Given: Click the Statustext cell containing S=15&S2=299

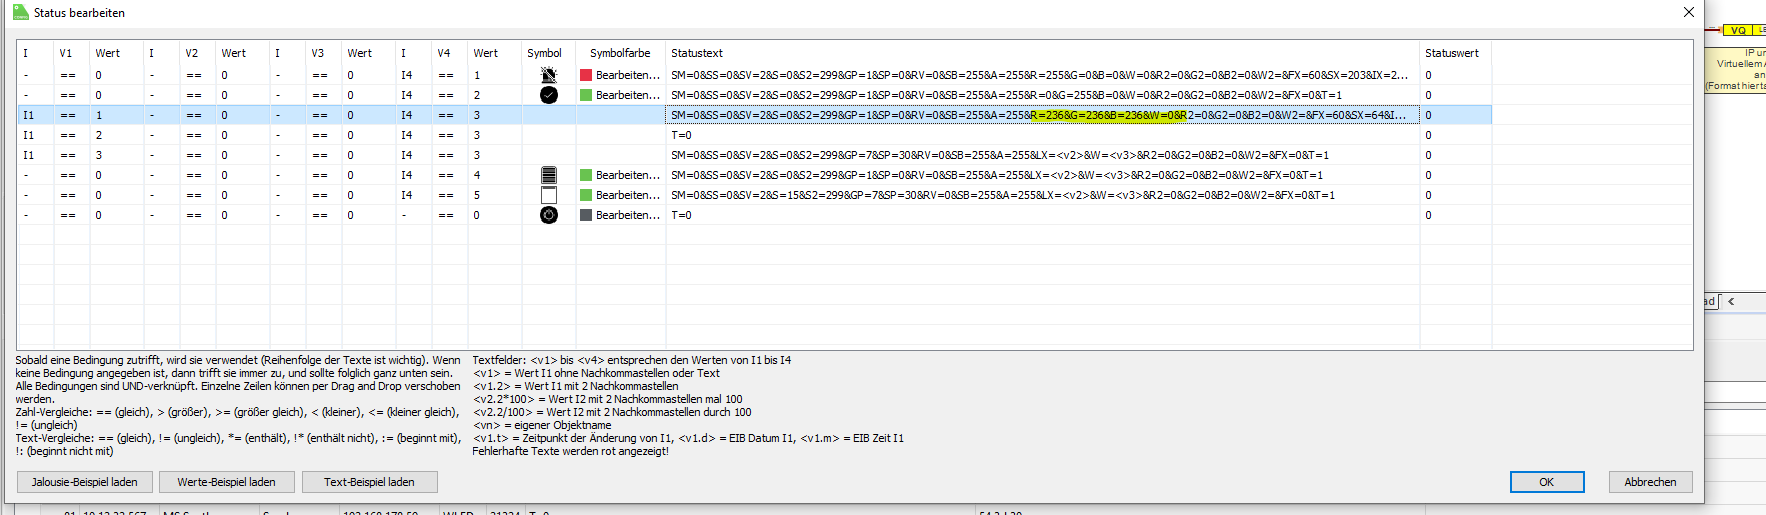Looking at the screenshot, I should click(x=1043, y=195).
